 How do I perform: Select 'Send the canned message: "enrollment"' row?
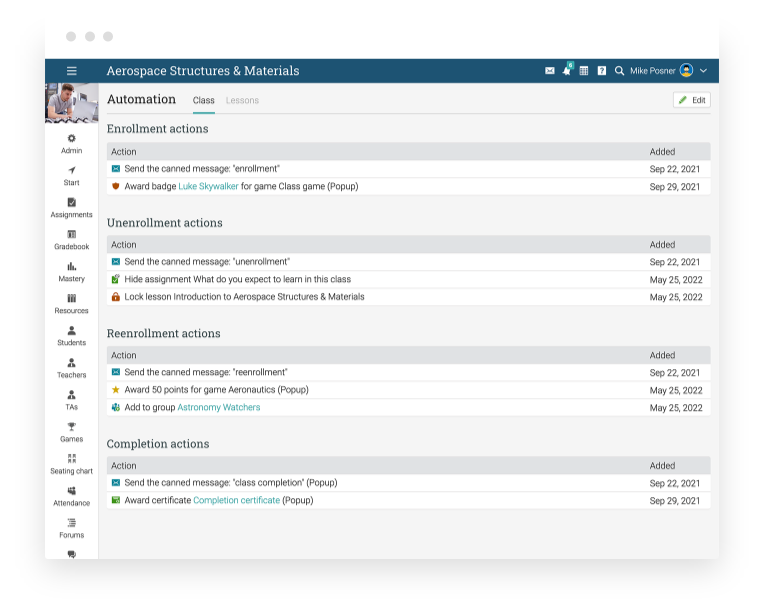point(408,169)
